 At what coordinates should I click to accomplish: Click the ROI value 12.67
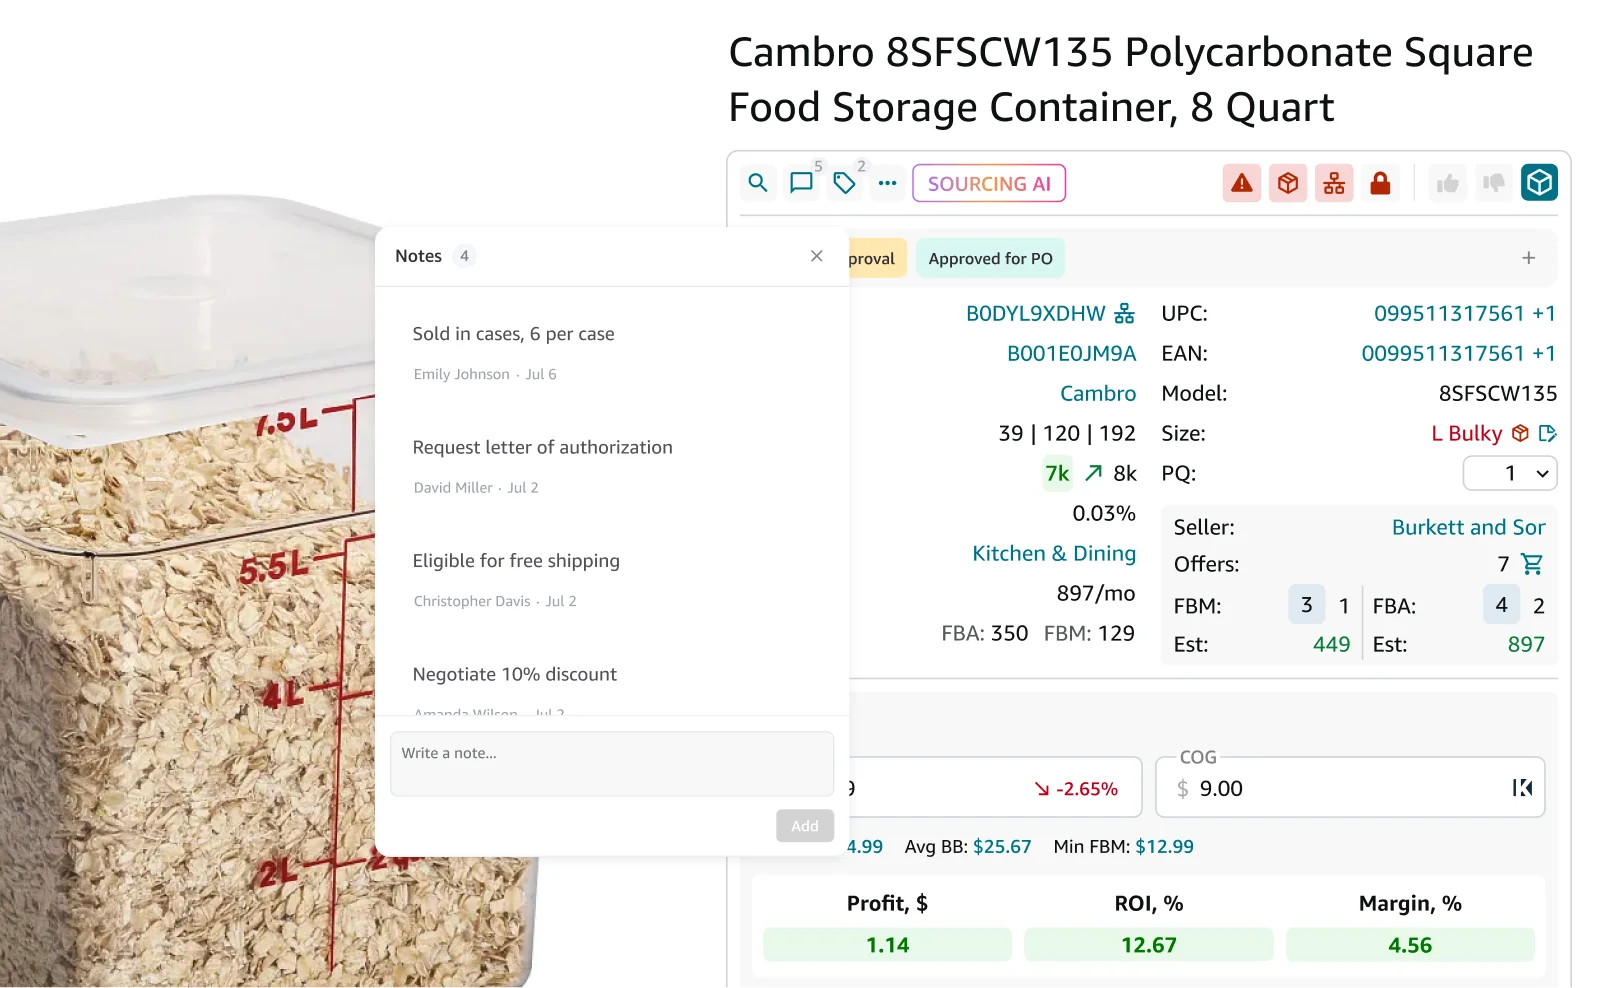pos(1149,945)
